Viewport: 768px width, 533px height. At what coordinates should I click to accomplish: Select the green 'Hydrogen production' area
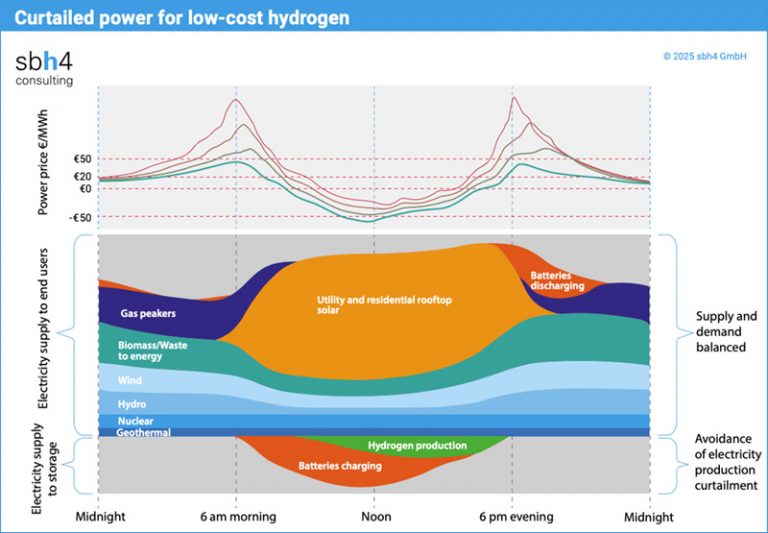click(417, 445)
